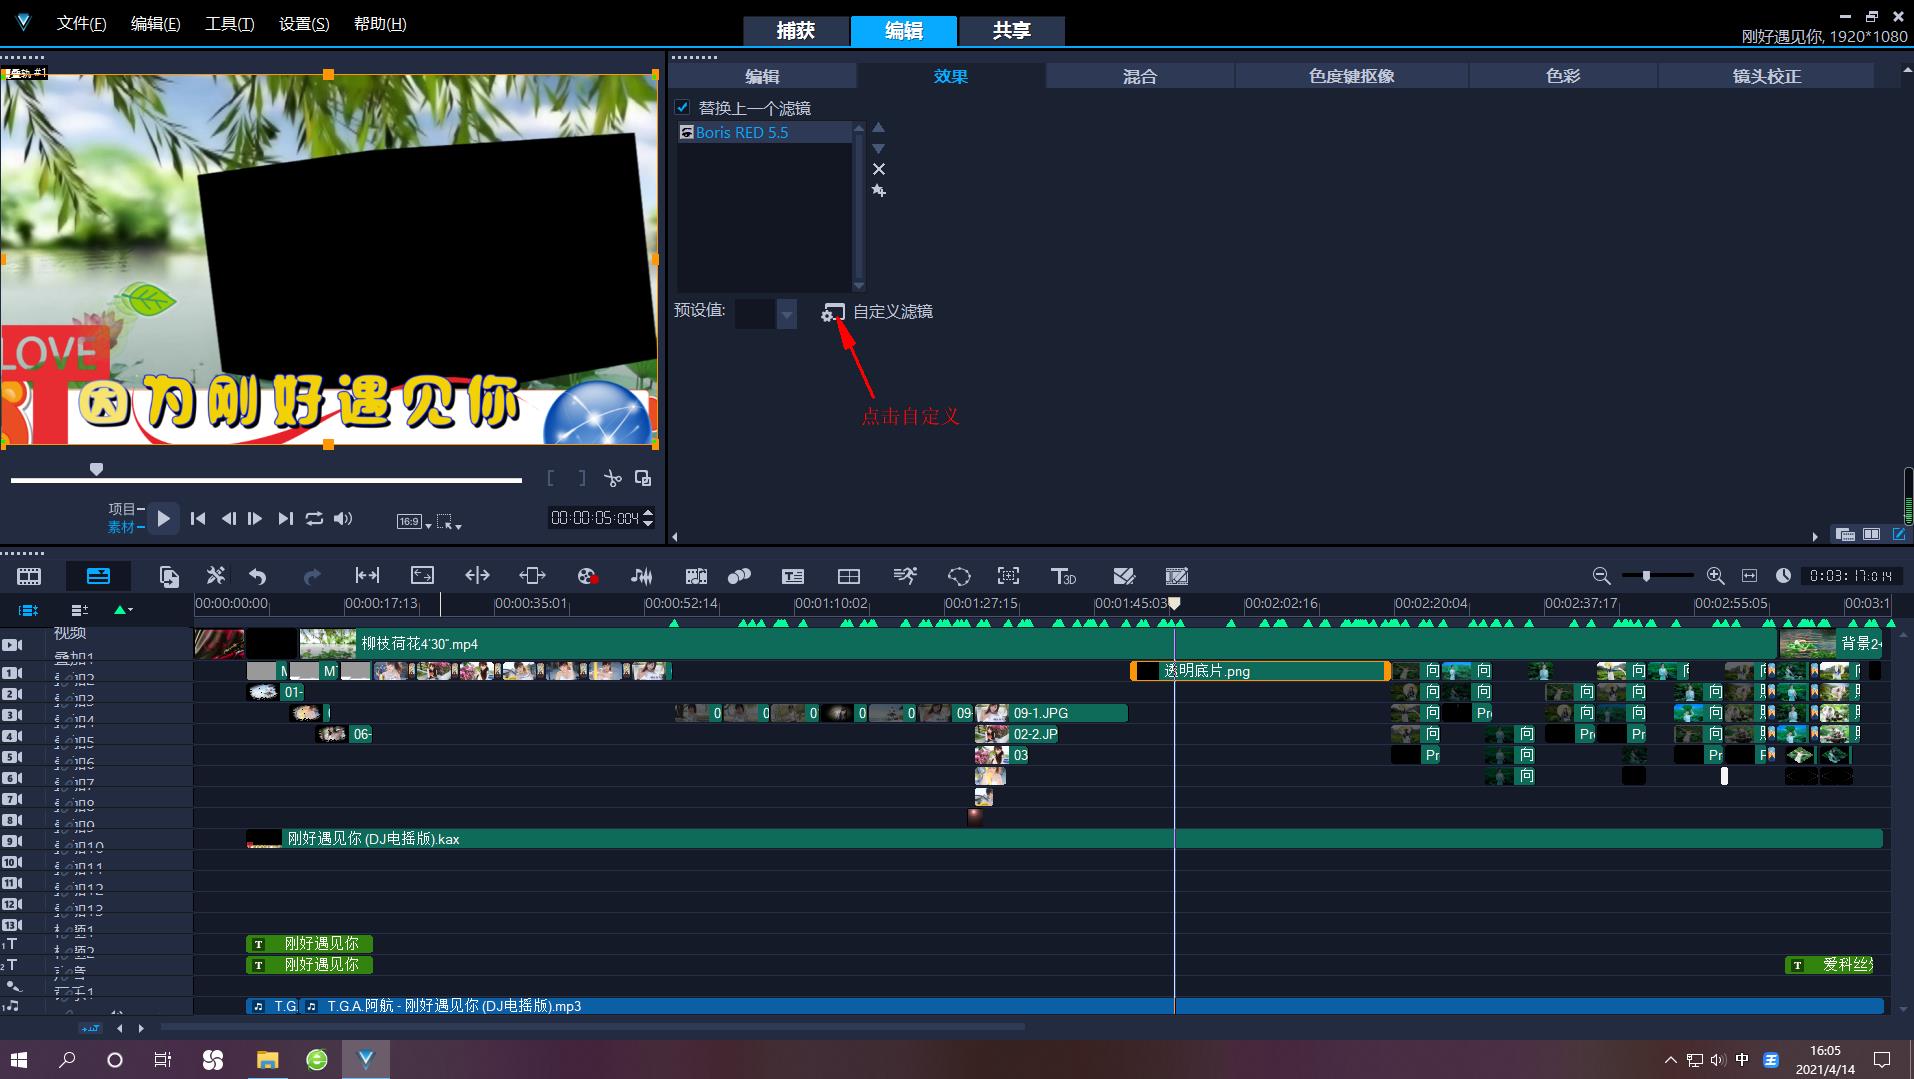Open the 3D Title Editor
This screenshot has height=1079, width=1914.
1062,576
